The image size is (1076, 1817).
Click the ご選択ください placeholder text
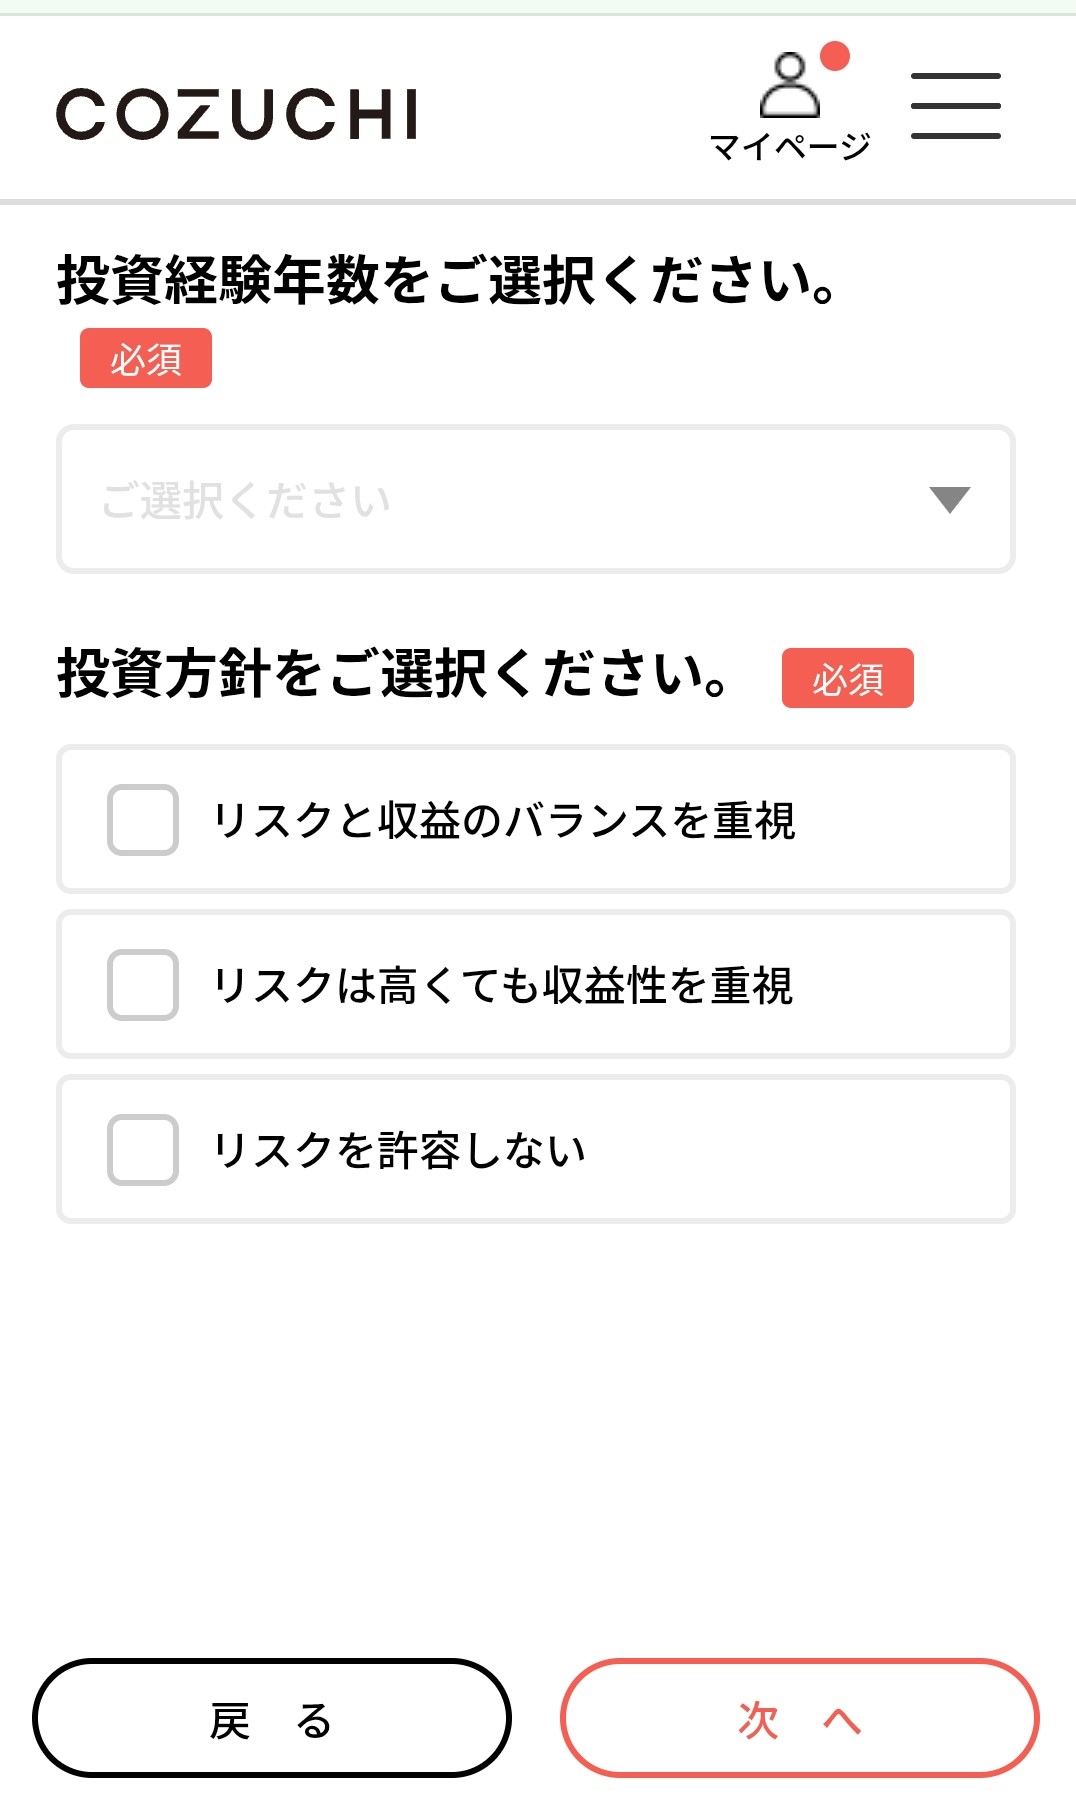(246, 501)
